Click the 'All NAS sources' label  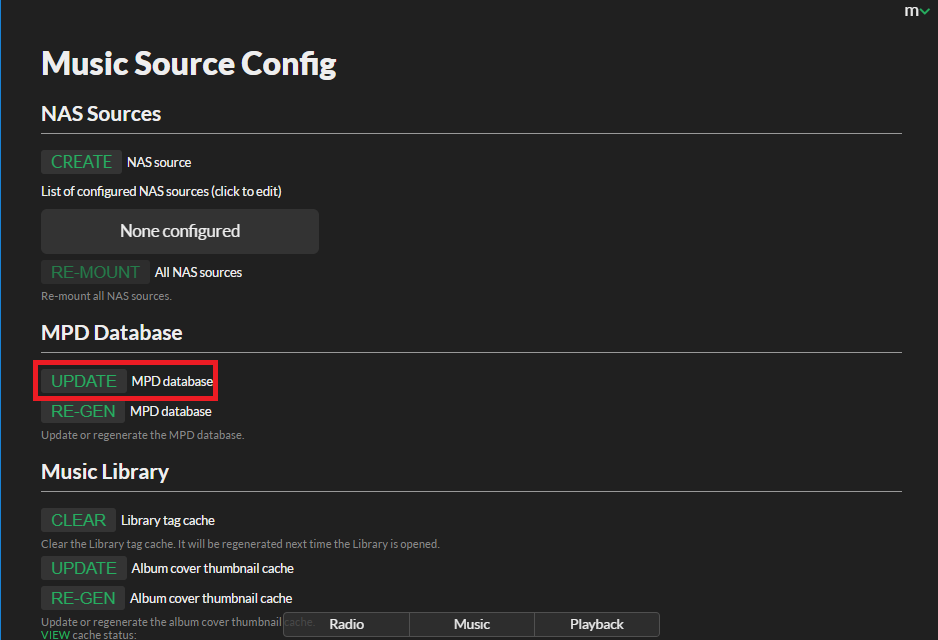(199, 272)
